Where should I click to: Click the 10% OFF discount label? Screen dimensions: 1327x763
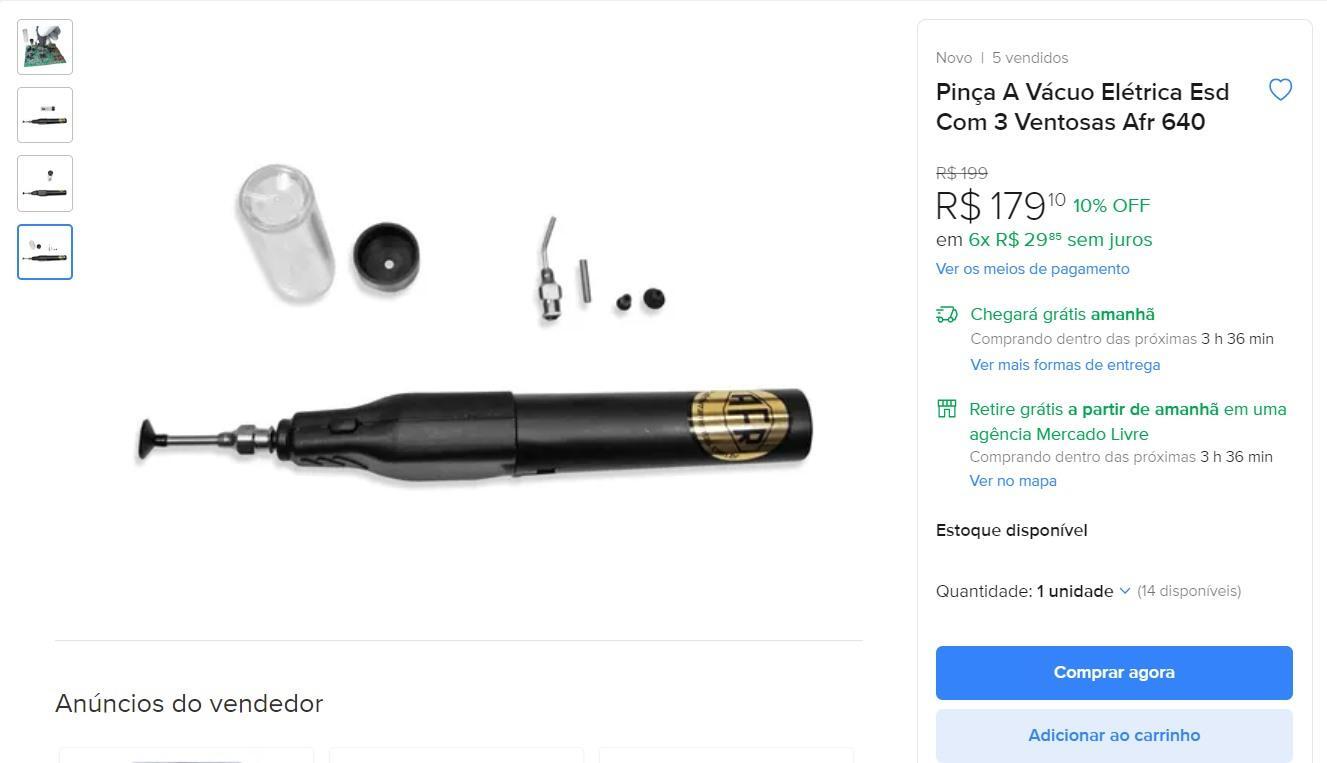point(1111,206)
